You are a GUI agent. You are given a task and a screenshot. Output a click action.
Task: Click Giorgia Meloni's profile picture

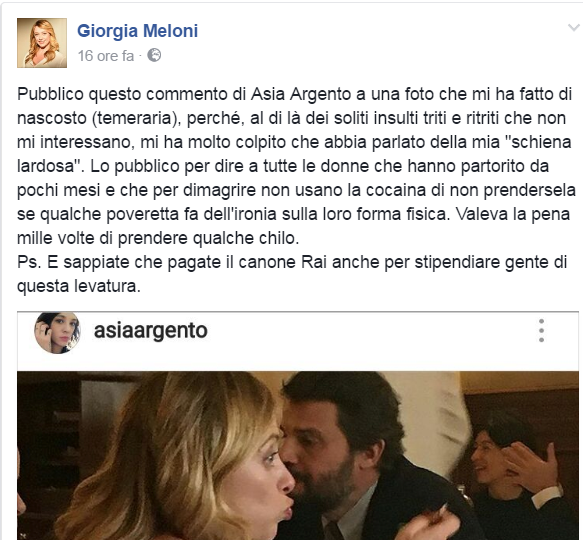coord(42,43)
